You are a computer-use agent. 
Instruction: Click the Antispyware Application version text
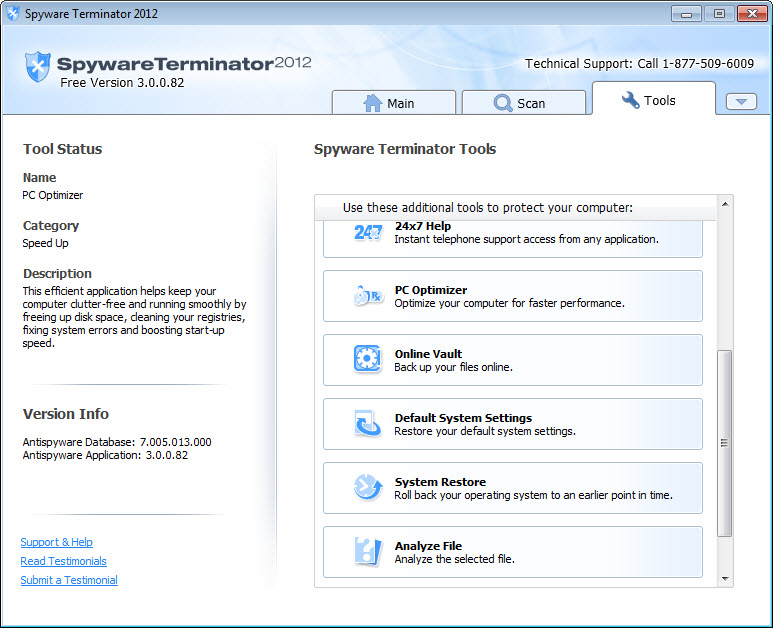[105, 455]
